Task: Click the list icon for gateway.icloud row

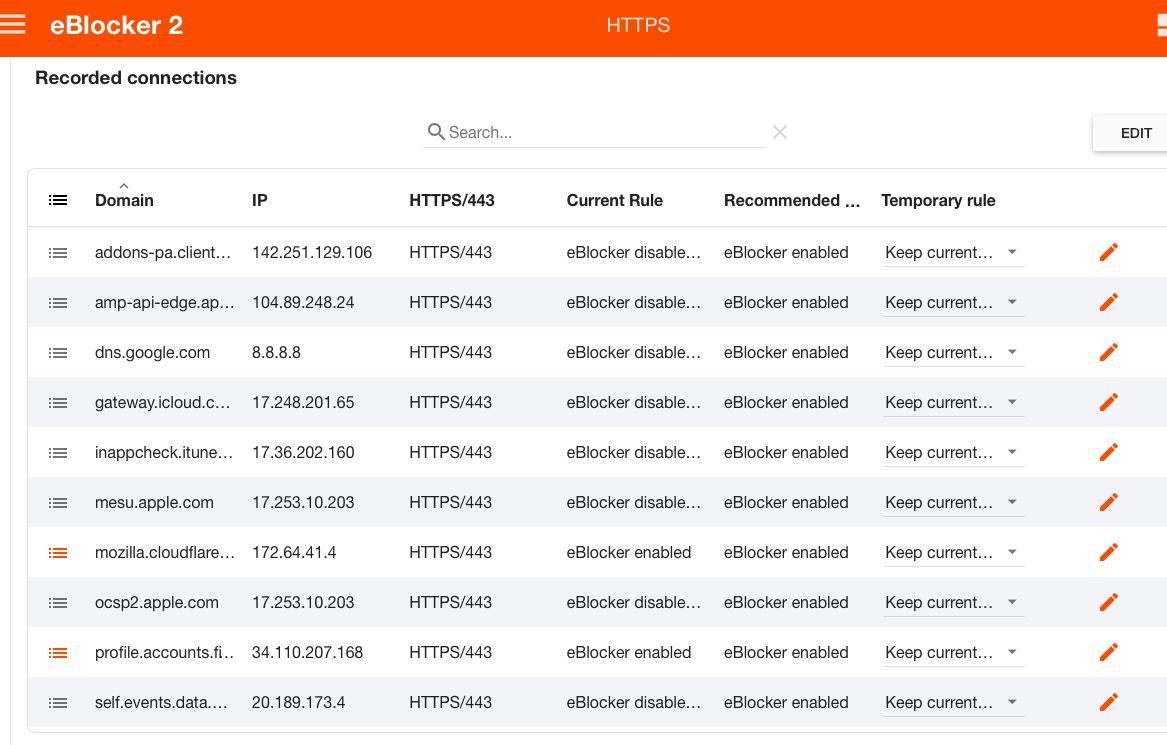Action: 58,403
